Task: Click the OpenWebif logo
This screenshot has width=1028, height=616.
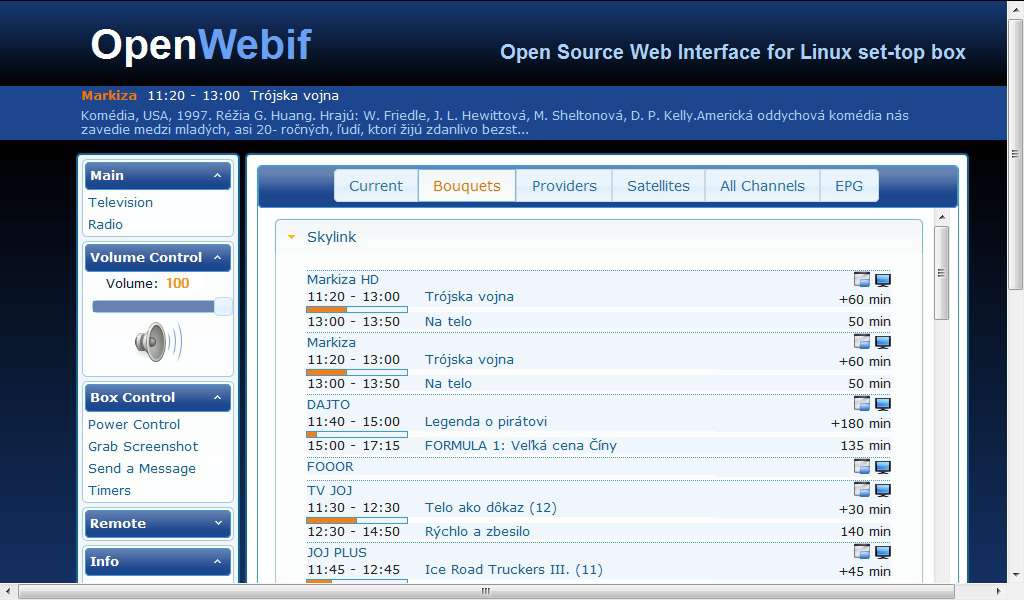Action: tap(201, 45)
